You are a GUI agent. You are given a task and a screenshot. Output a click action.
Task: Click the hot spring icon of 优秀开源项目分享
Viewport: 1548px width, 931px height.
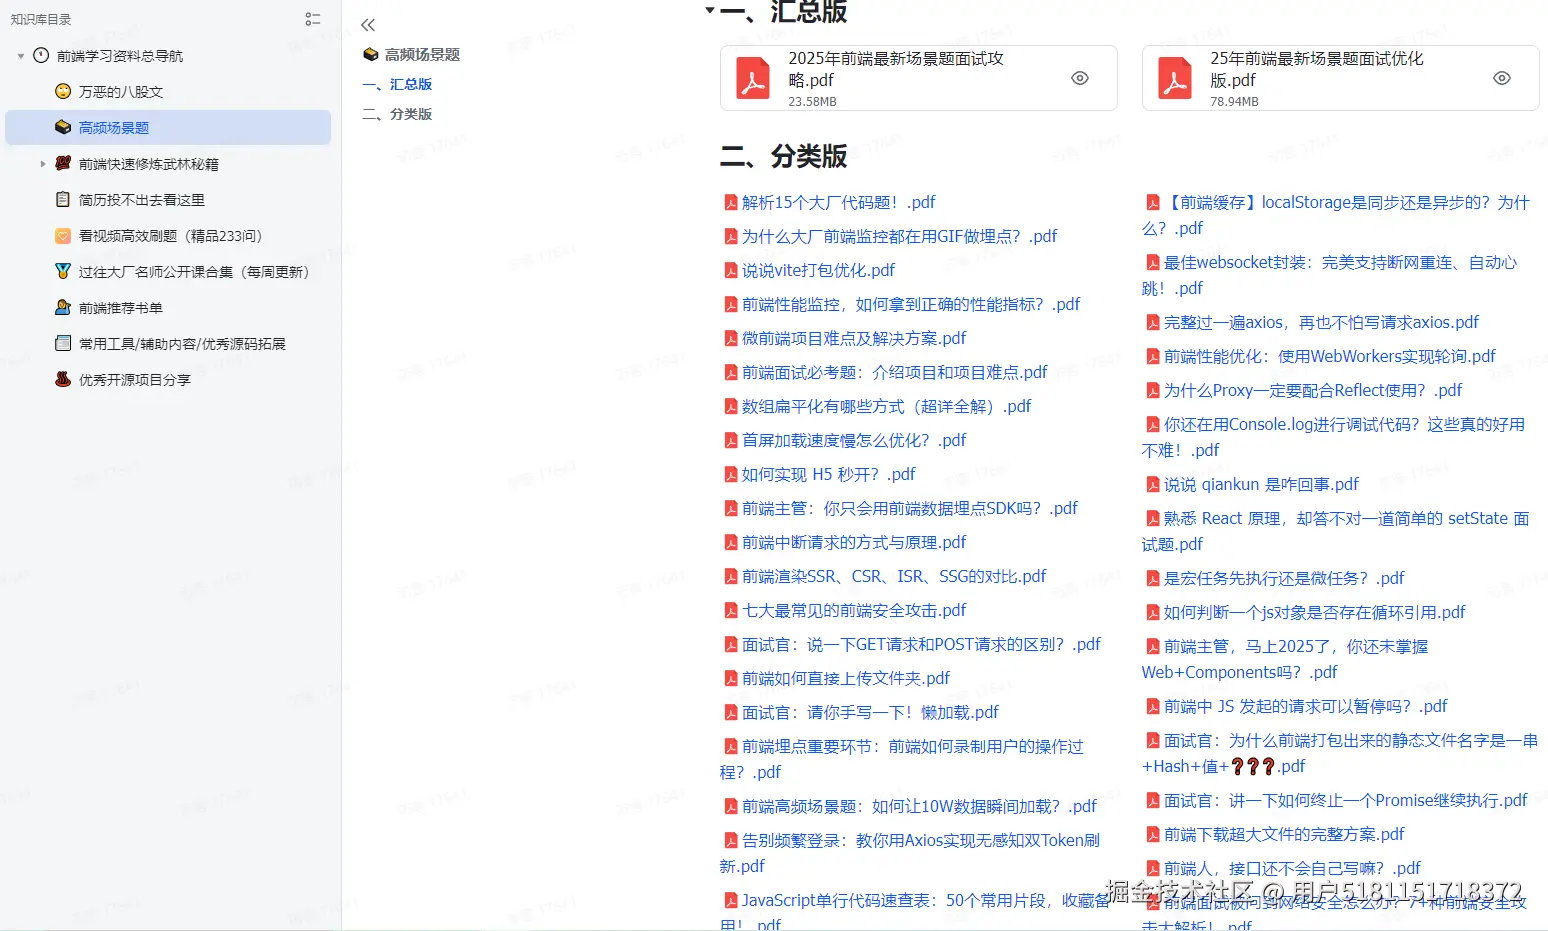62,379
